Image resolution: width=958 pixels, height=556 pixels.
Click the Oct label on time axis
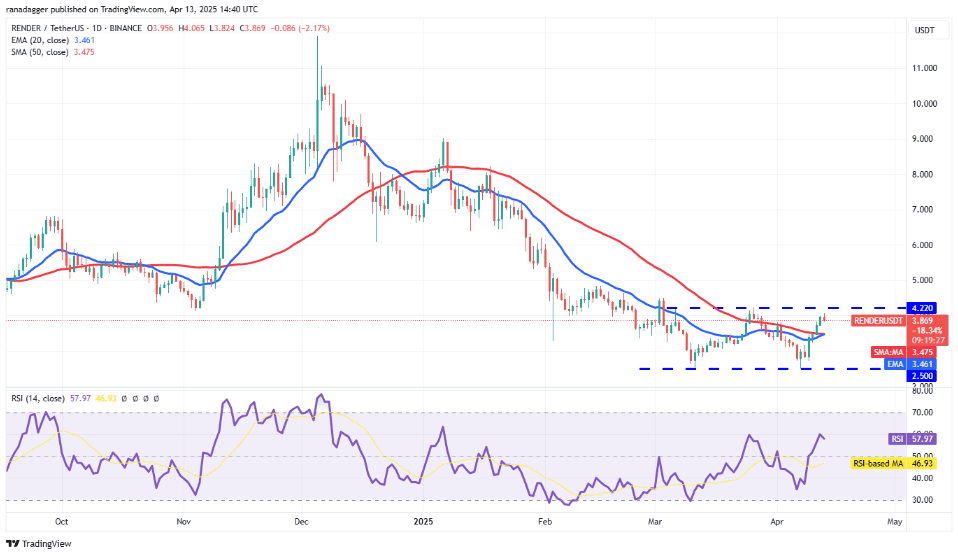point(62,522)
